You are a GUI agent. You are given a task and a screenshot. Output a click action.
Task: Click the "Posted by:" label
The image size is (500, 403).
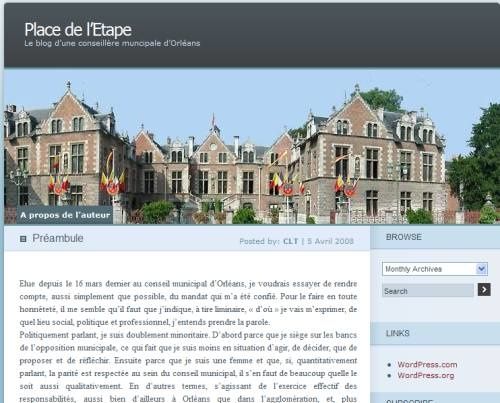tap(259, 241)
